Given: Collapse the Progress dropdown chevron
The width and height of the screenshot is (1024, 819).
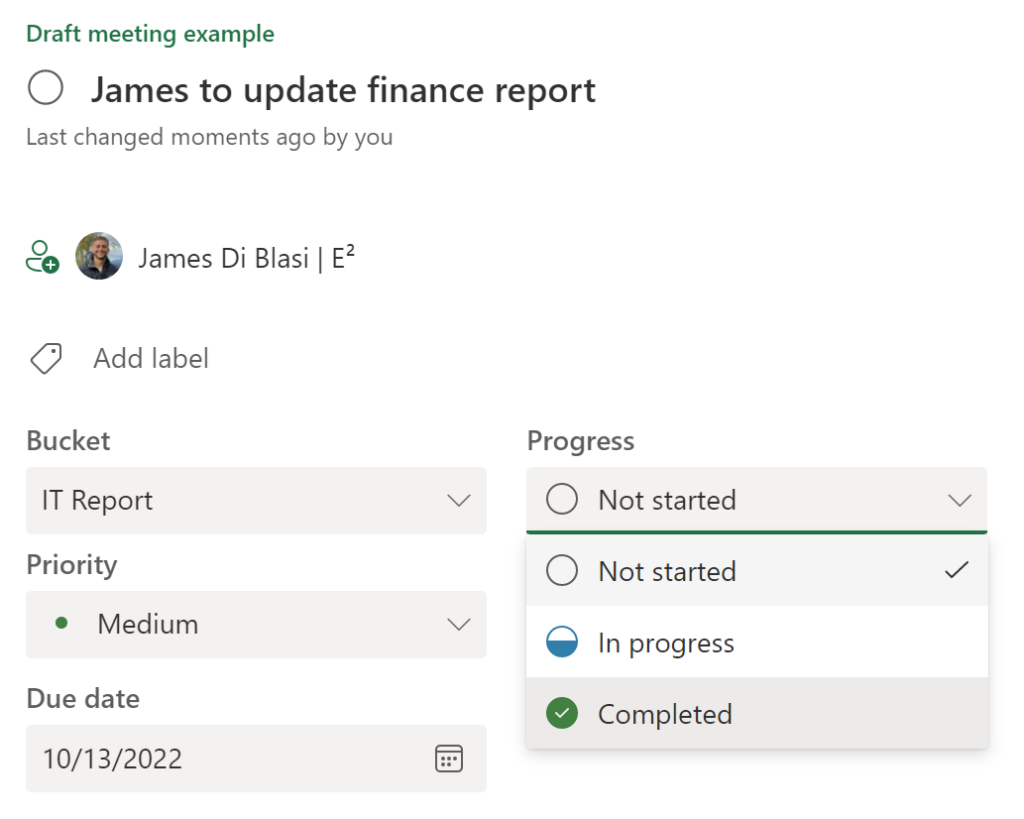Looking at the screenshot, I should pyautogui.click(x=959, y=500).
